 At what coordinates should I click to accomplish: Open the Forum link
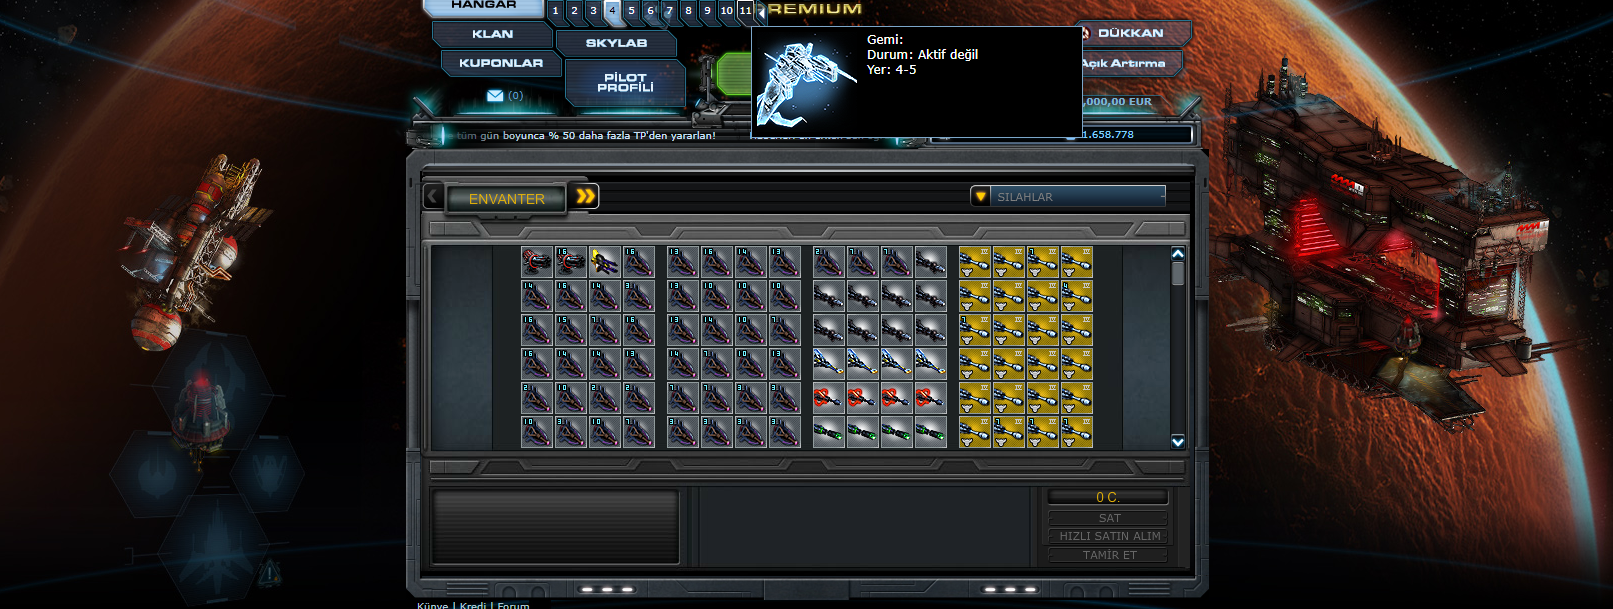(x=513, y=605)
